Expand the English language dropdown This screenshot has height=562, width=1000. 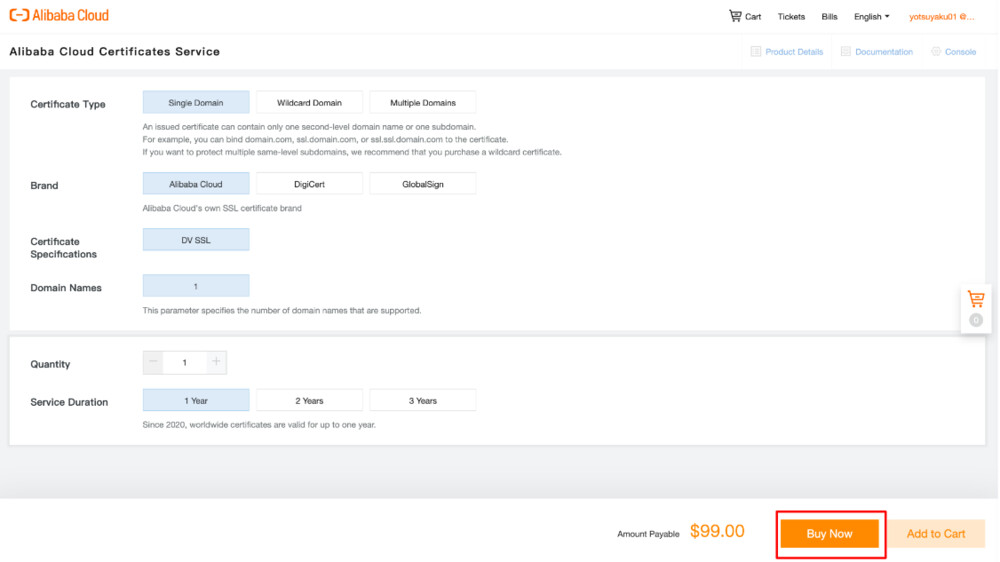coord(871,17)
